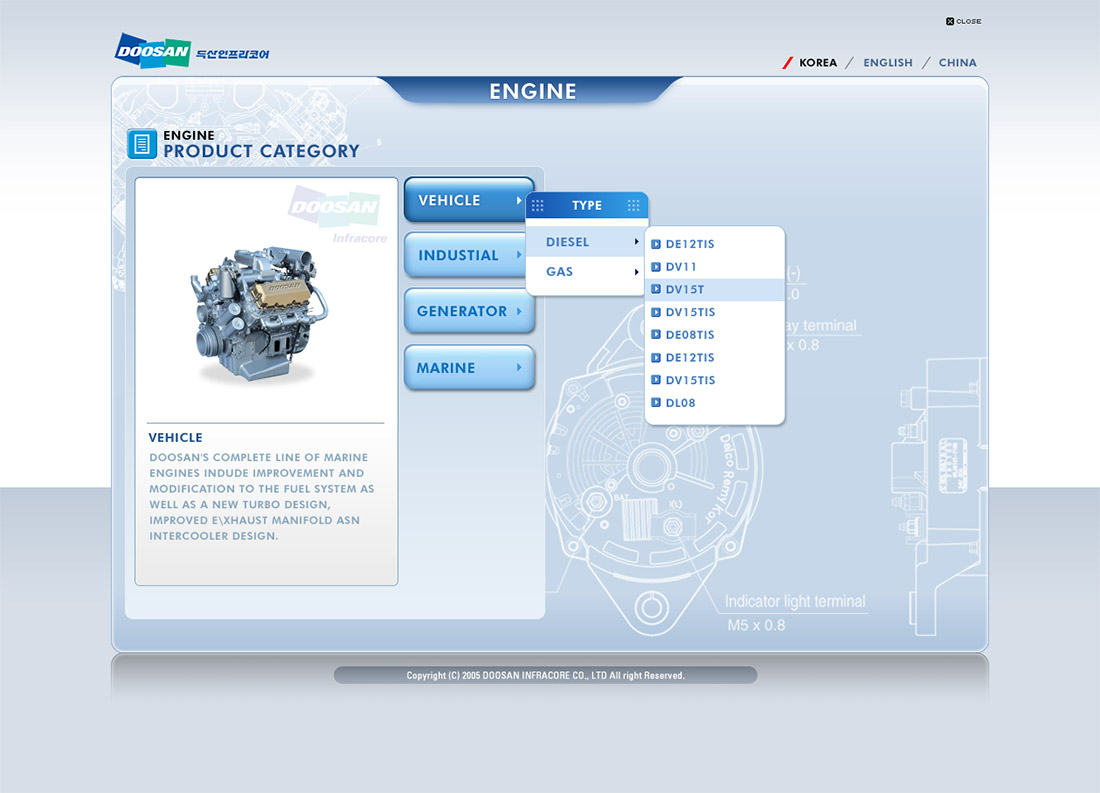The height and width of the screenshot is (793, 1100).
Task: Switch language to ENGLISH
Action: point(887,62)
